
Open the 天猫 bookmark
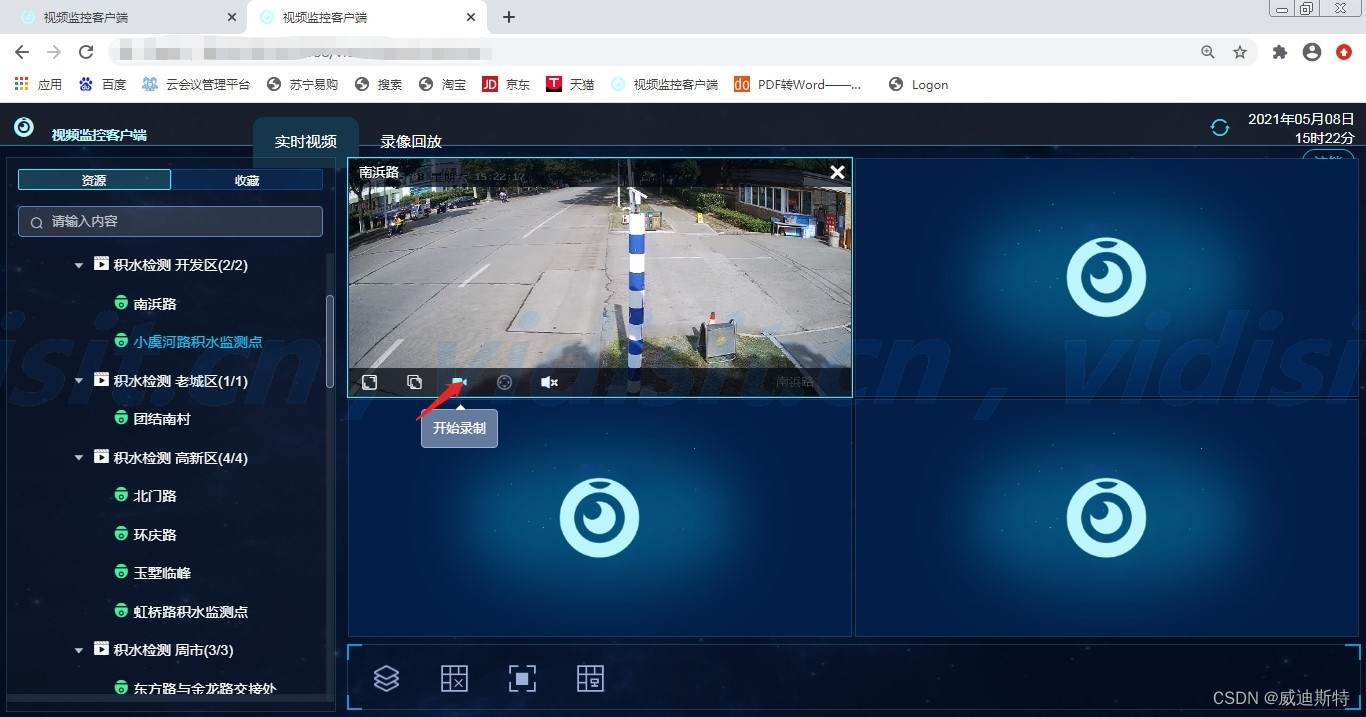(x=571, y=85)
